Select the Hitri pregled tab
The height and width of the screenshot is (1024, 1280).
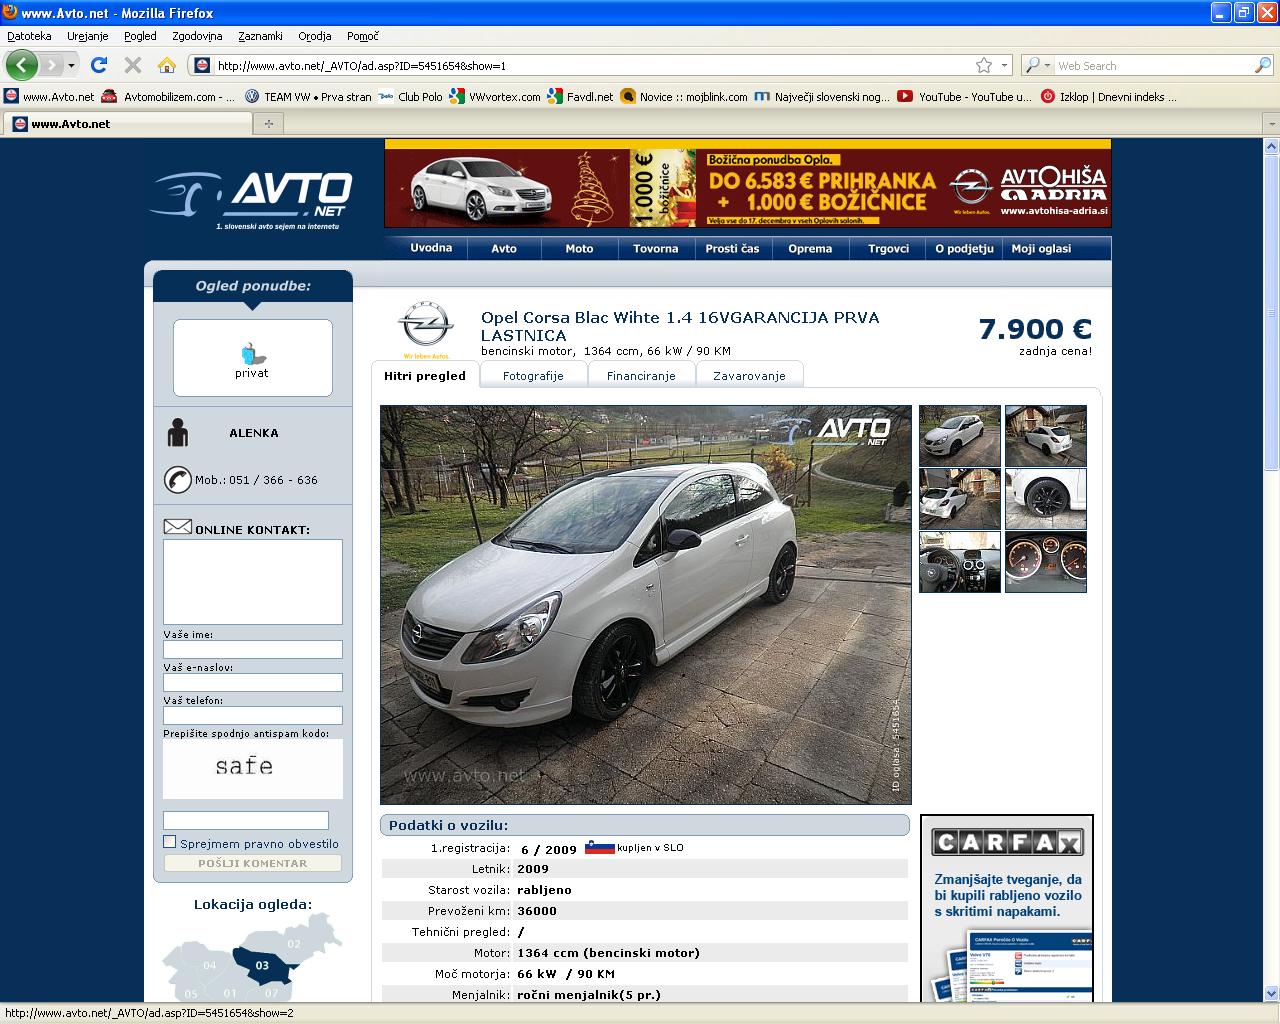[425, 375]
